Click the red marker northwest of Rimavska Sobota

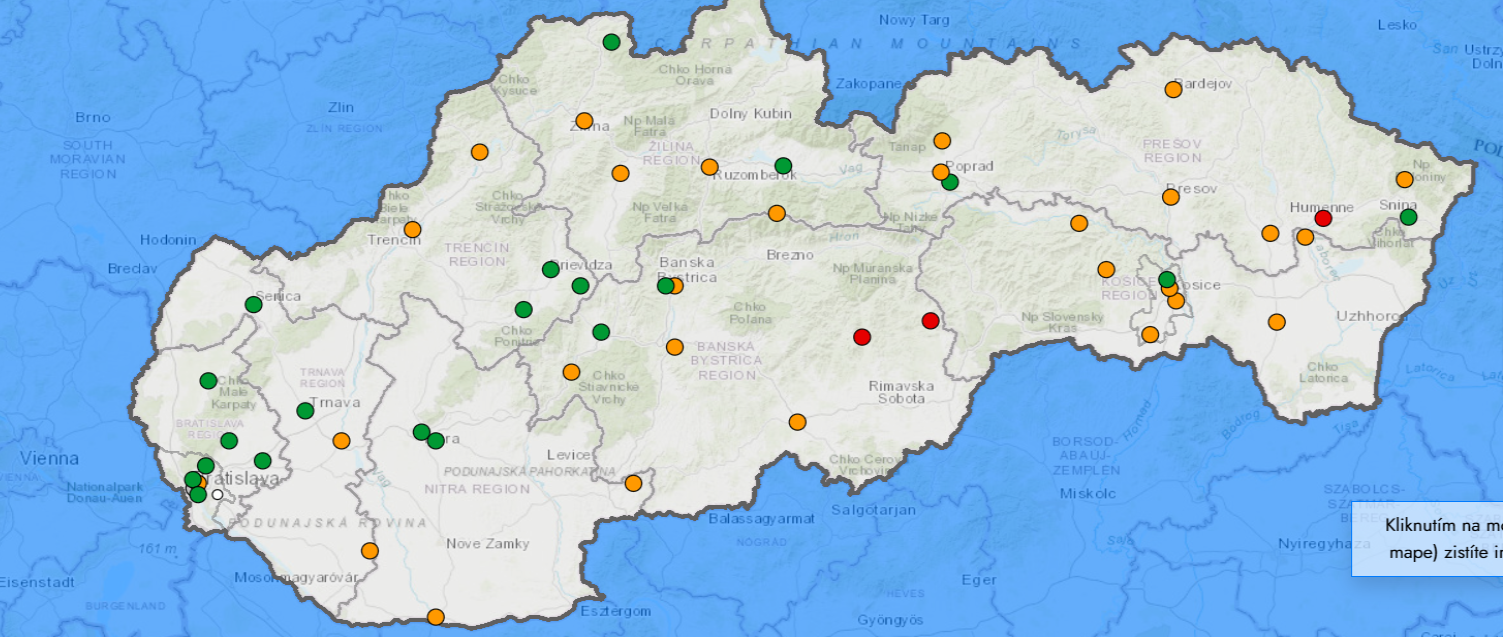[862, 337]
